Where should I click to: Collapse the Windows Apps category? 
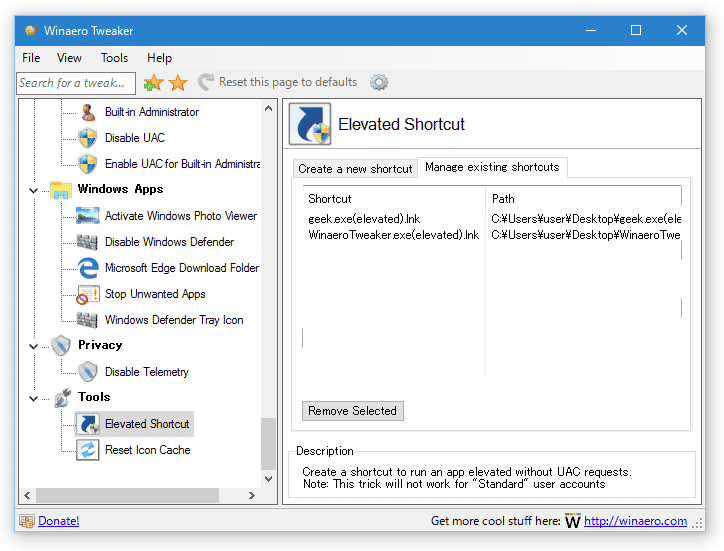point(33,190)
